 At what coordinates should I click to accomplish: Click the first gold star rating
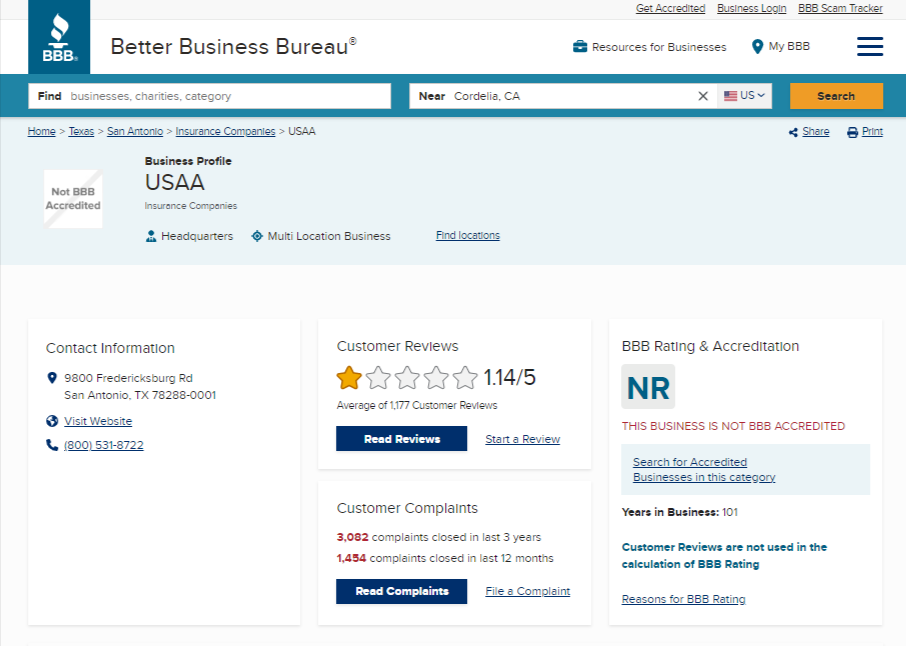349,378
